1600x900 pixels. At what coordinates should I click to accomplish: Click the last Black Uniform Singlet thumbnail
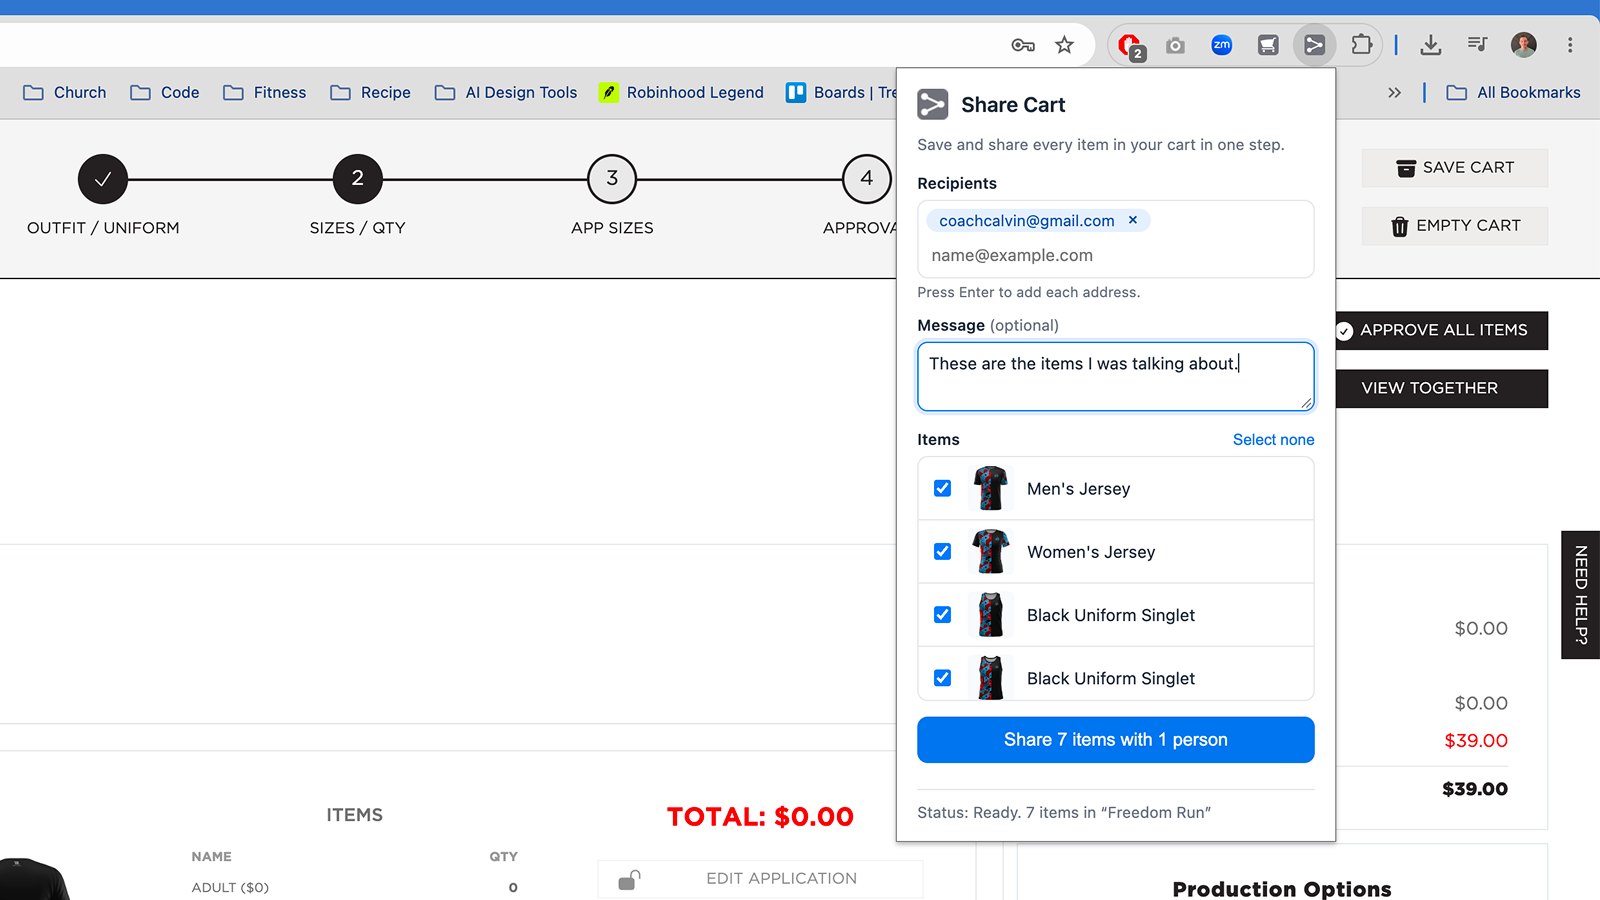tap(990, 677)
